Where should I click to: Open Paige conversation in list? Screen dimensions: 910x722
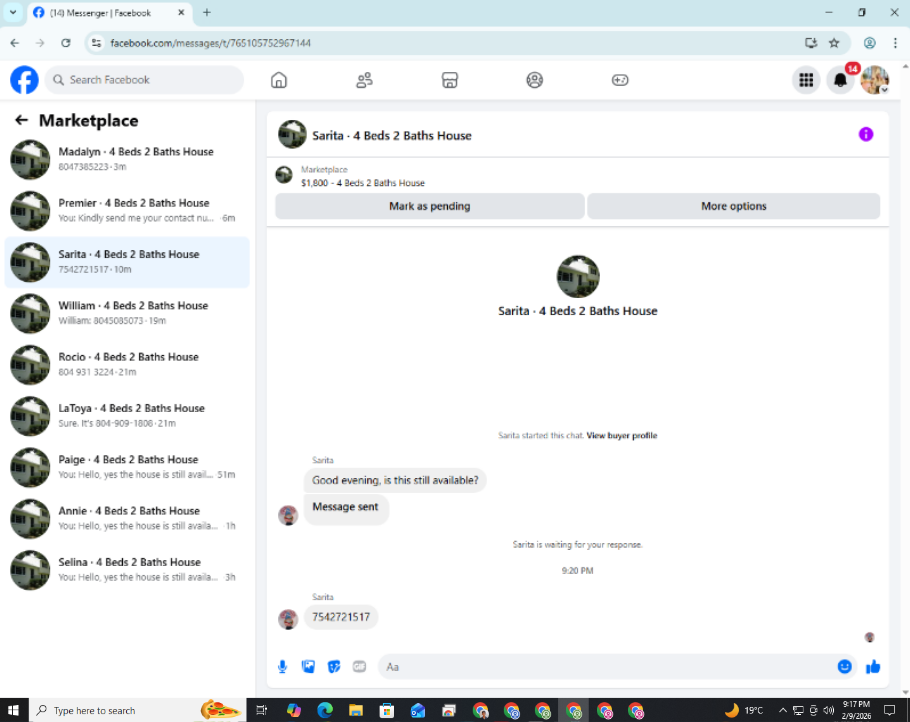point(127,467)
